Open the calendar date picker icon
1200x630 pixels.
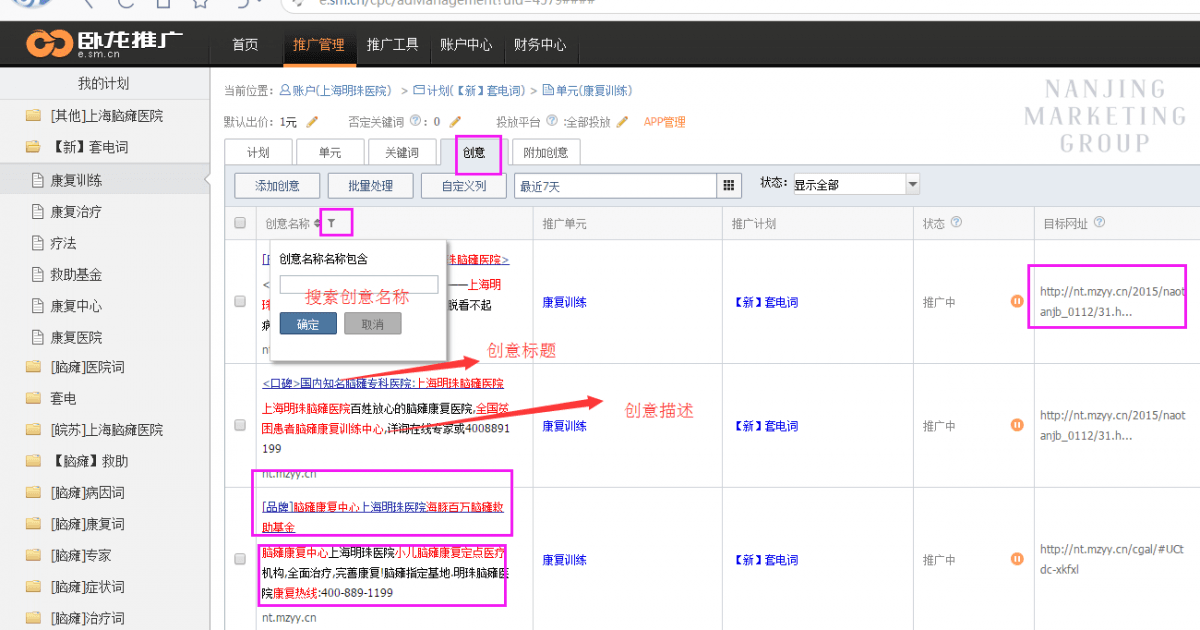(x=729, y=185)
